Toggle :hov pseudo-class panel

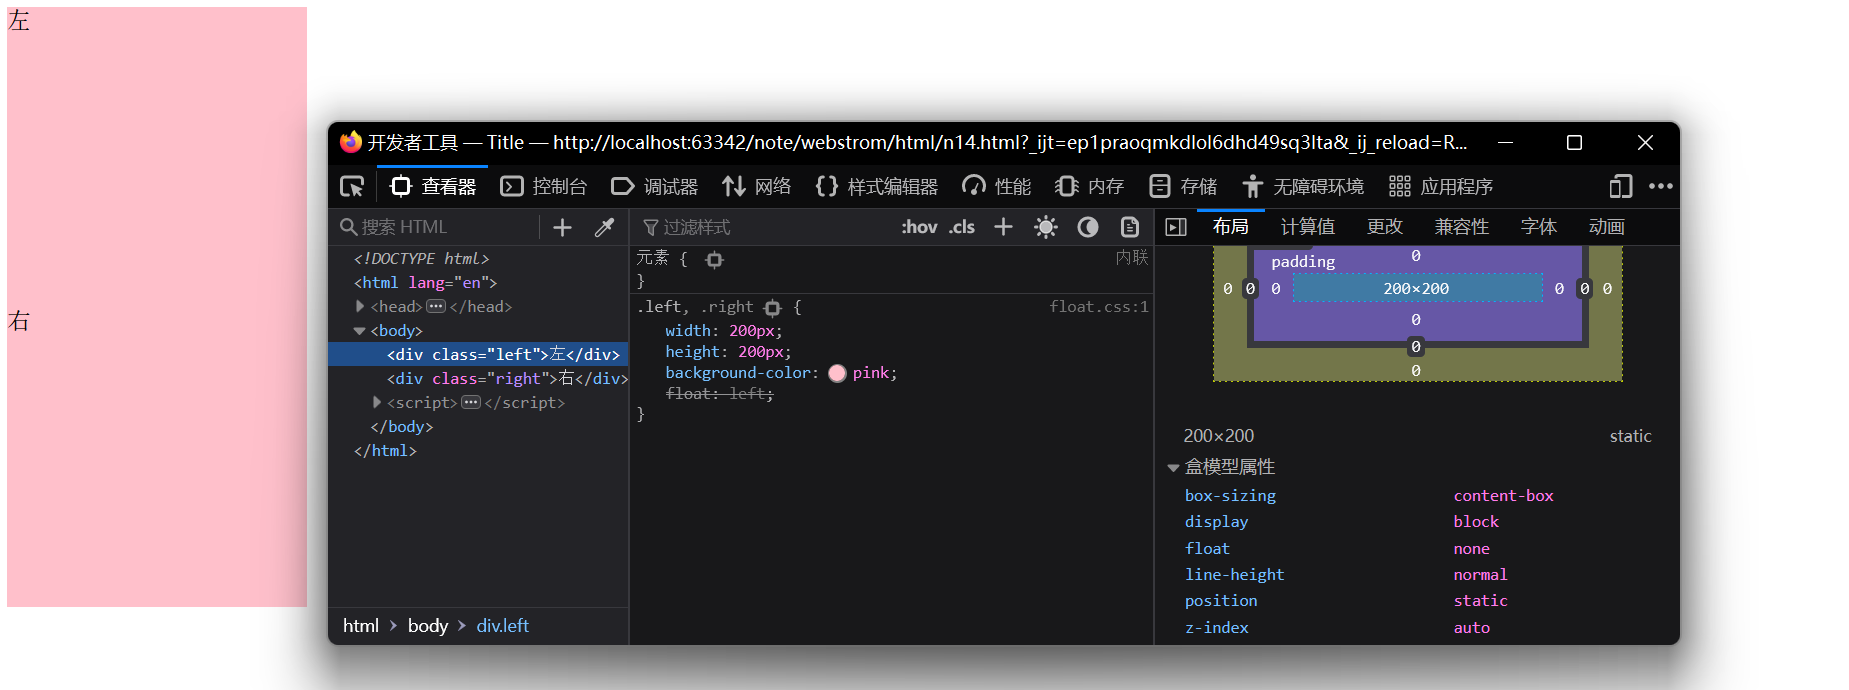(918, 228)
